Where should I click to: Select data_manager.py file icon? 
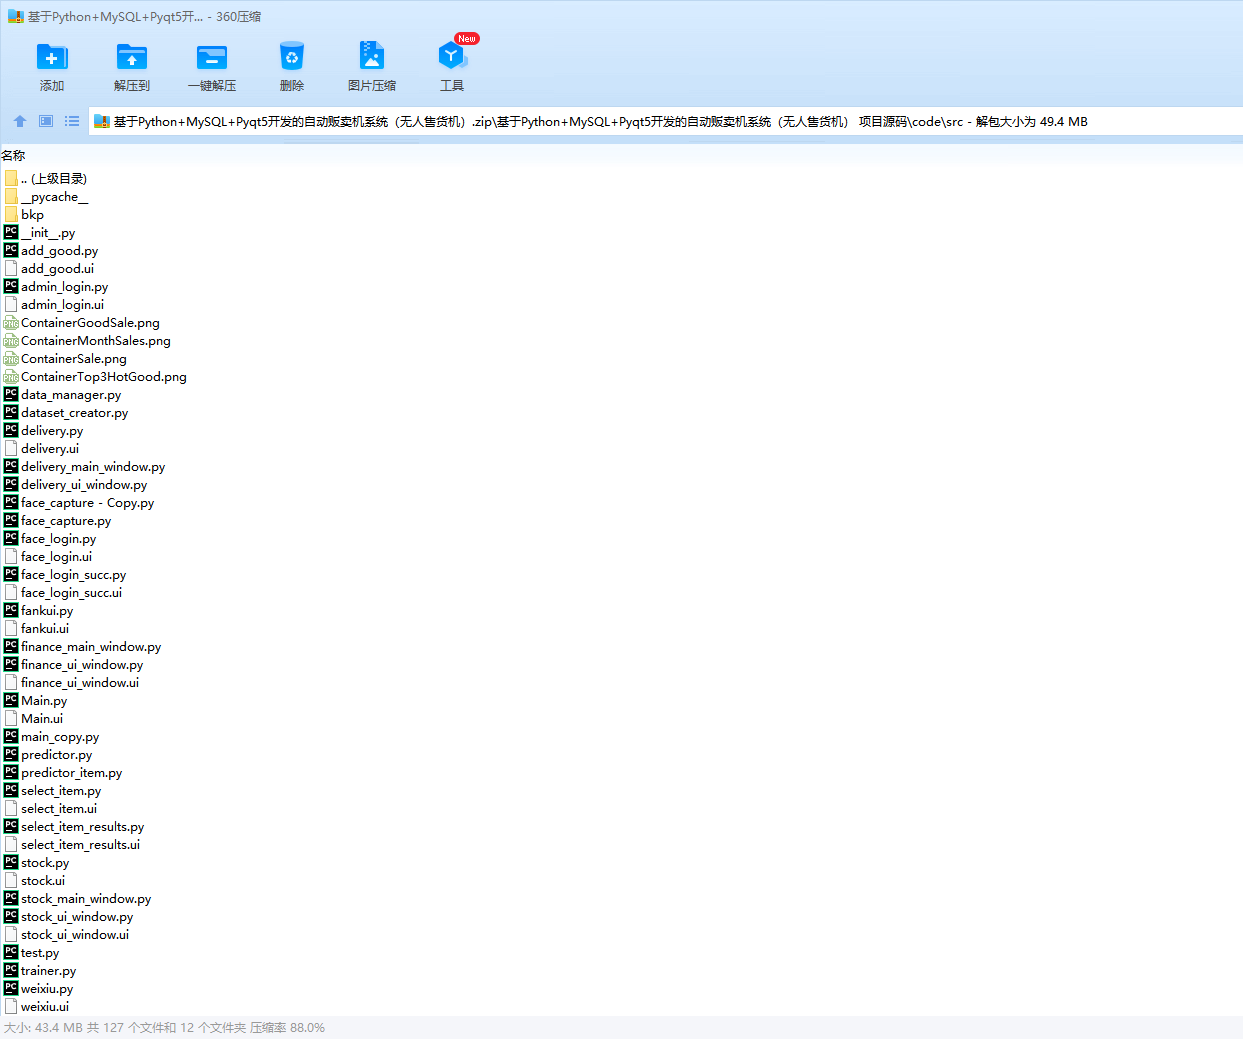pos(11,394)
